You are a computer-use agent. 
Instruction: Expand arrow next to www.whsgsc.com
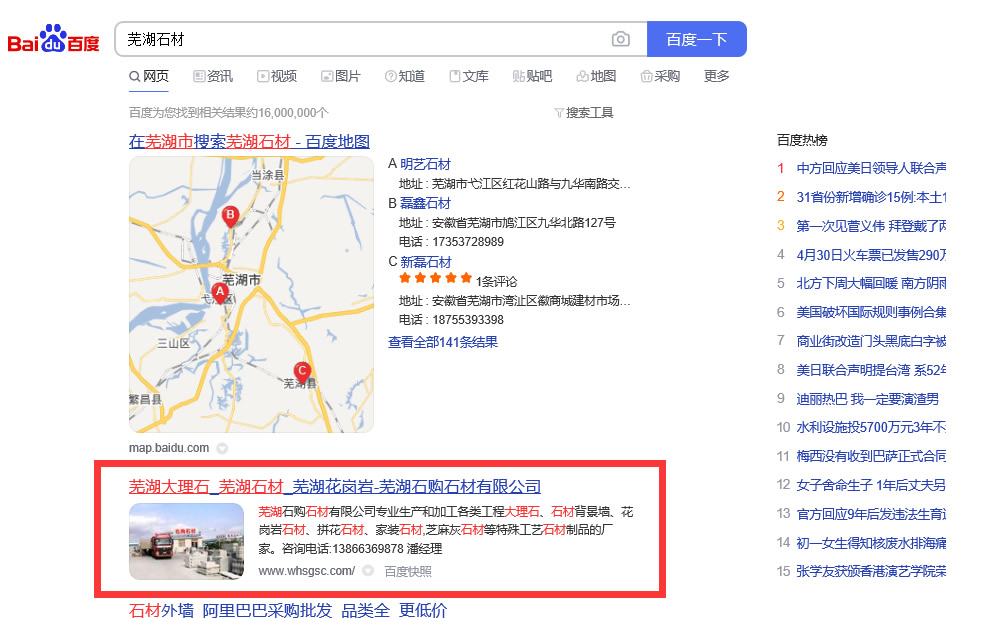(368, 571)
